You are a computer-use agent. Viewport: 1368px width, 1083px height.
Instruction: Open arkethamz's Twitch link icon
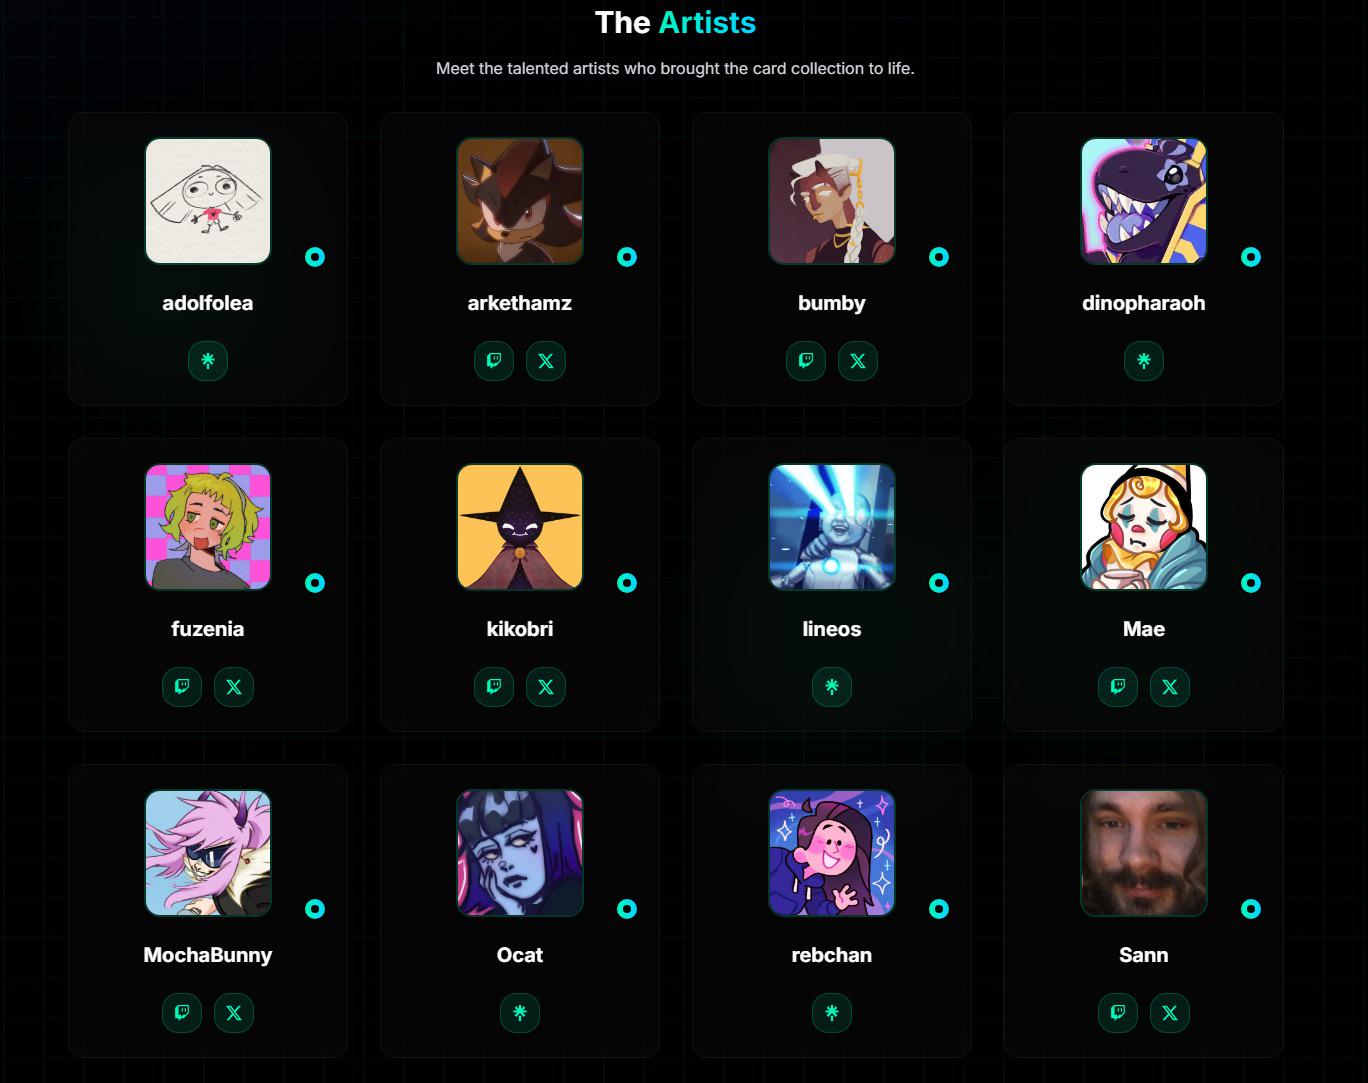[x=494, y=361]
